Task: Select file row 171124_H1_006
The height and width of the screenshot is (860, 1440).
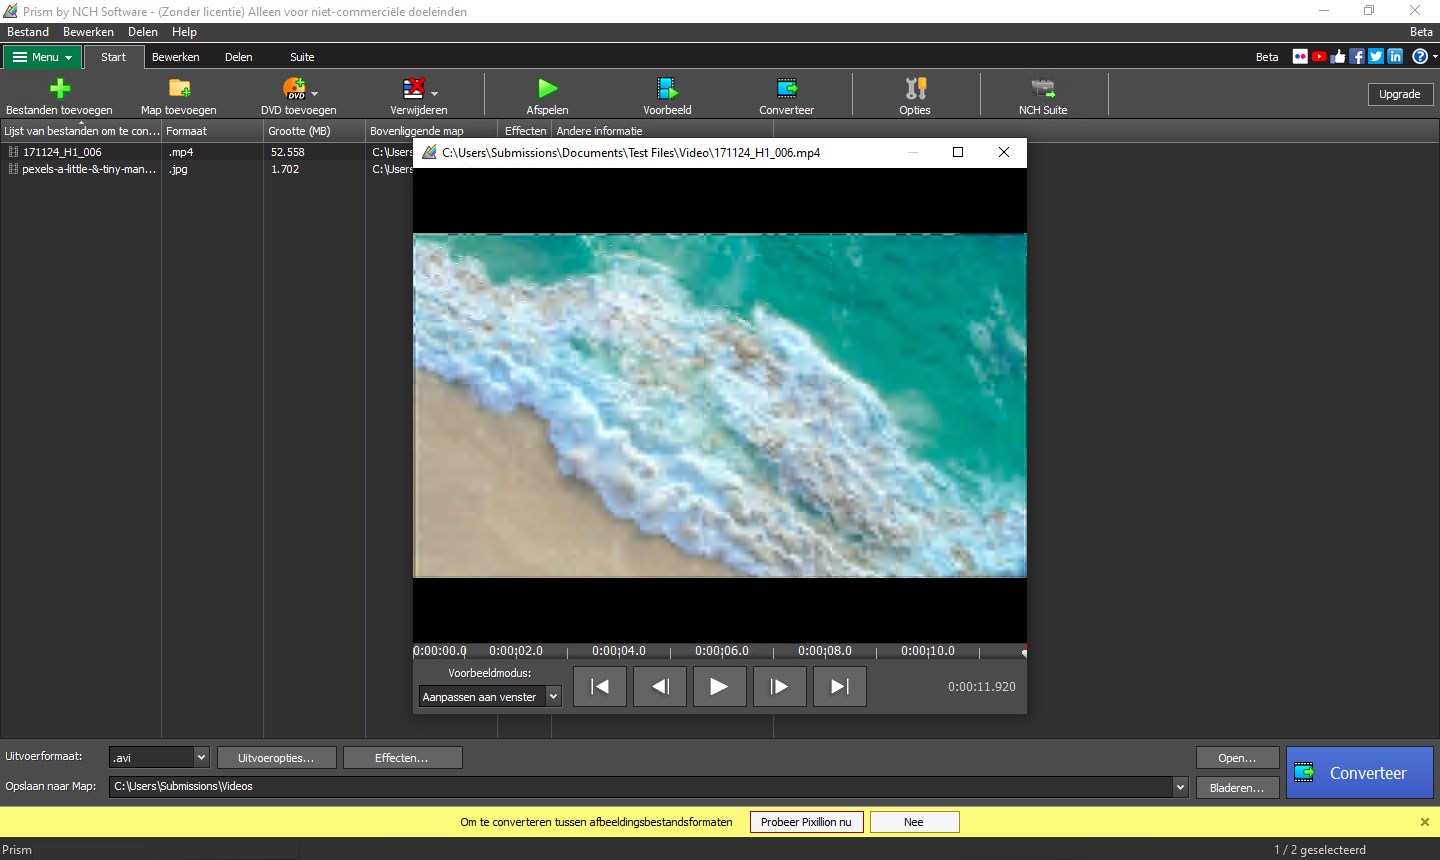Action: [x=206, y=152]
